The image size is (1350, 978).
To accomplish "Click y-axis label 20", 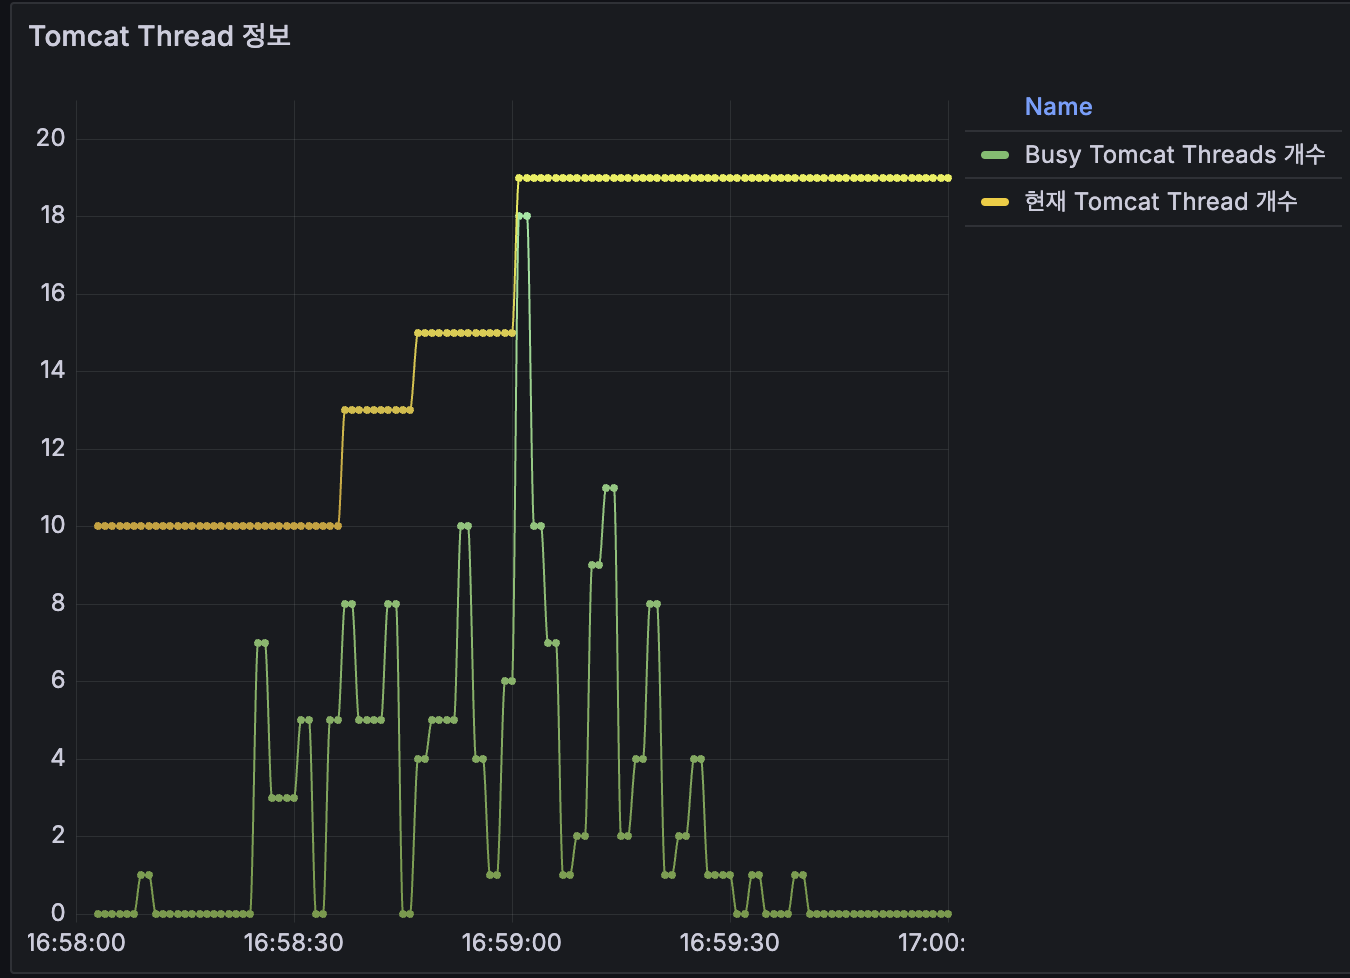I will click(x=51, y=138).
